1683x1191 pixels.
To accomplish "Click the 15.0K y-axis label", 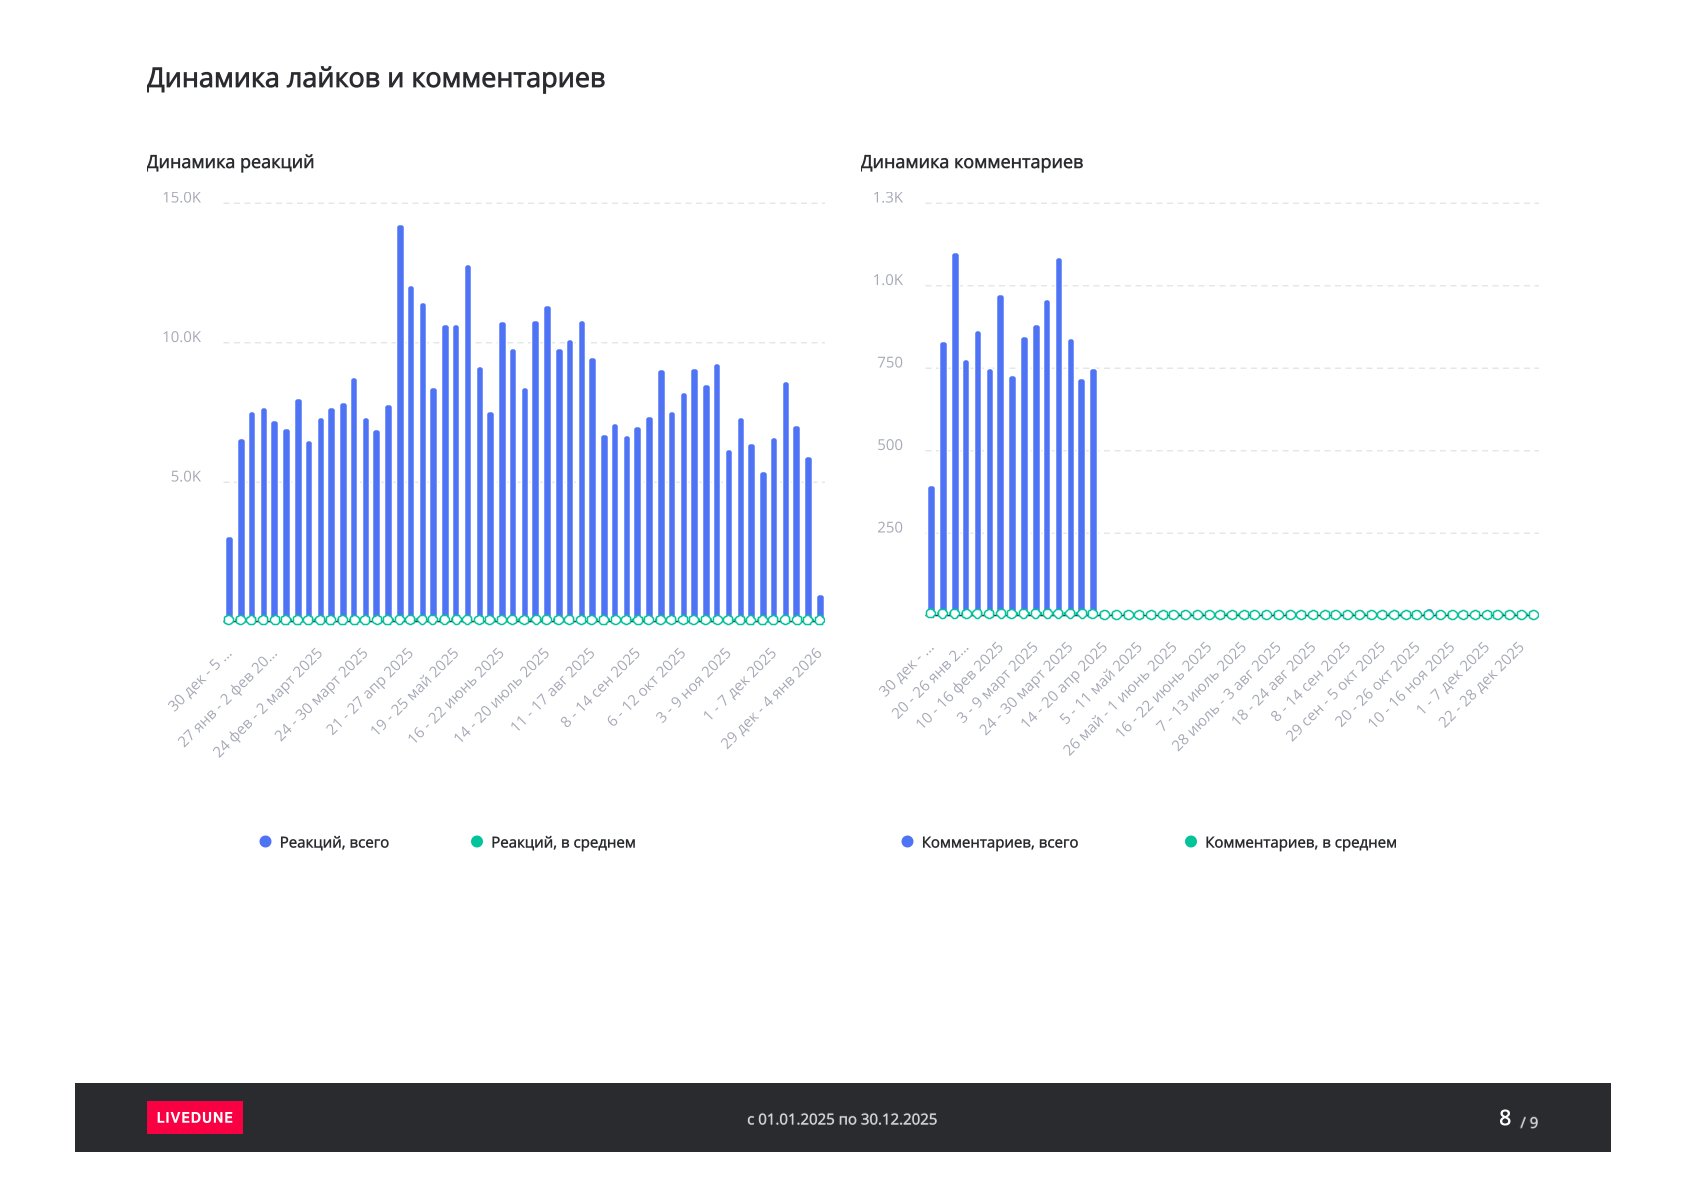I will click(181, 198).
